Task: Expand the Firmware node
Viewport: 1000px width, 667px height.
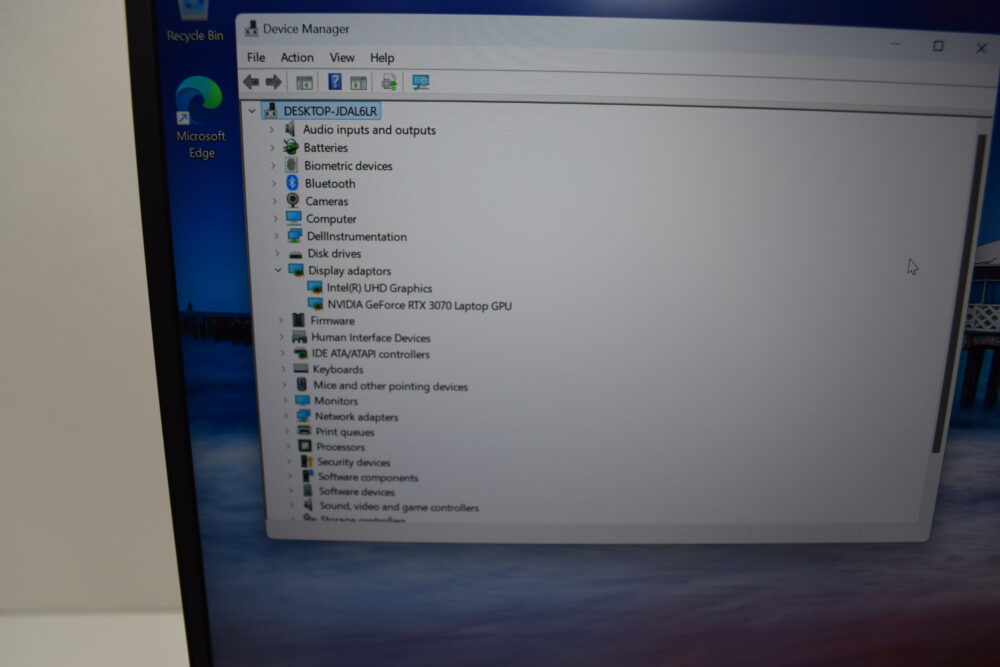Action: (281, 320)
